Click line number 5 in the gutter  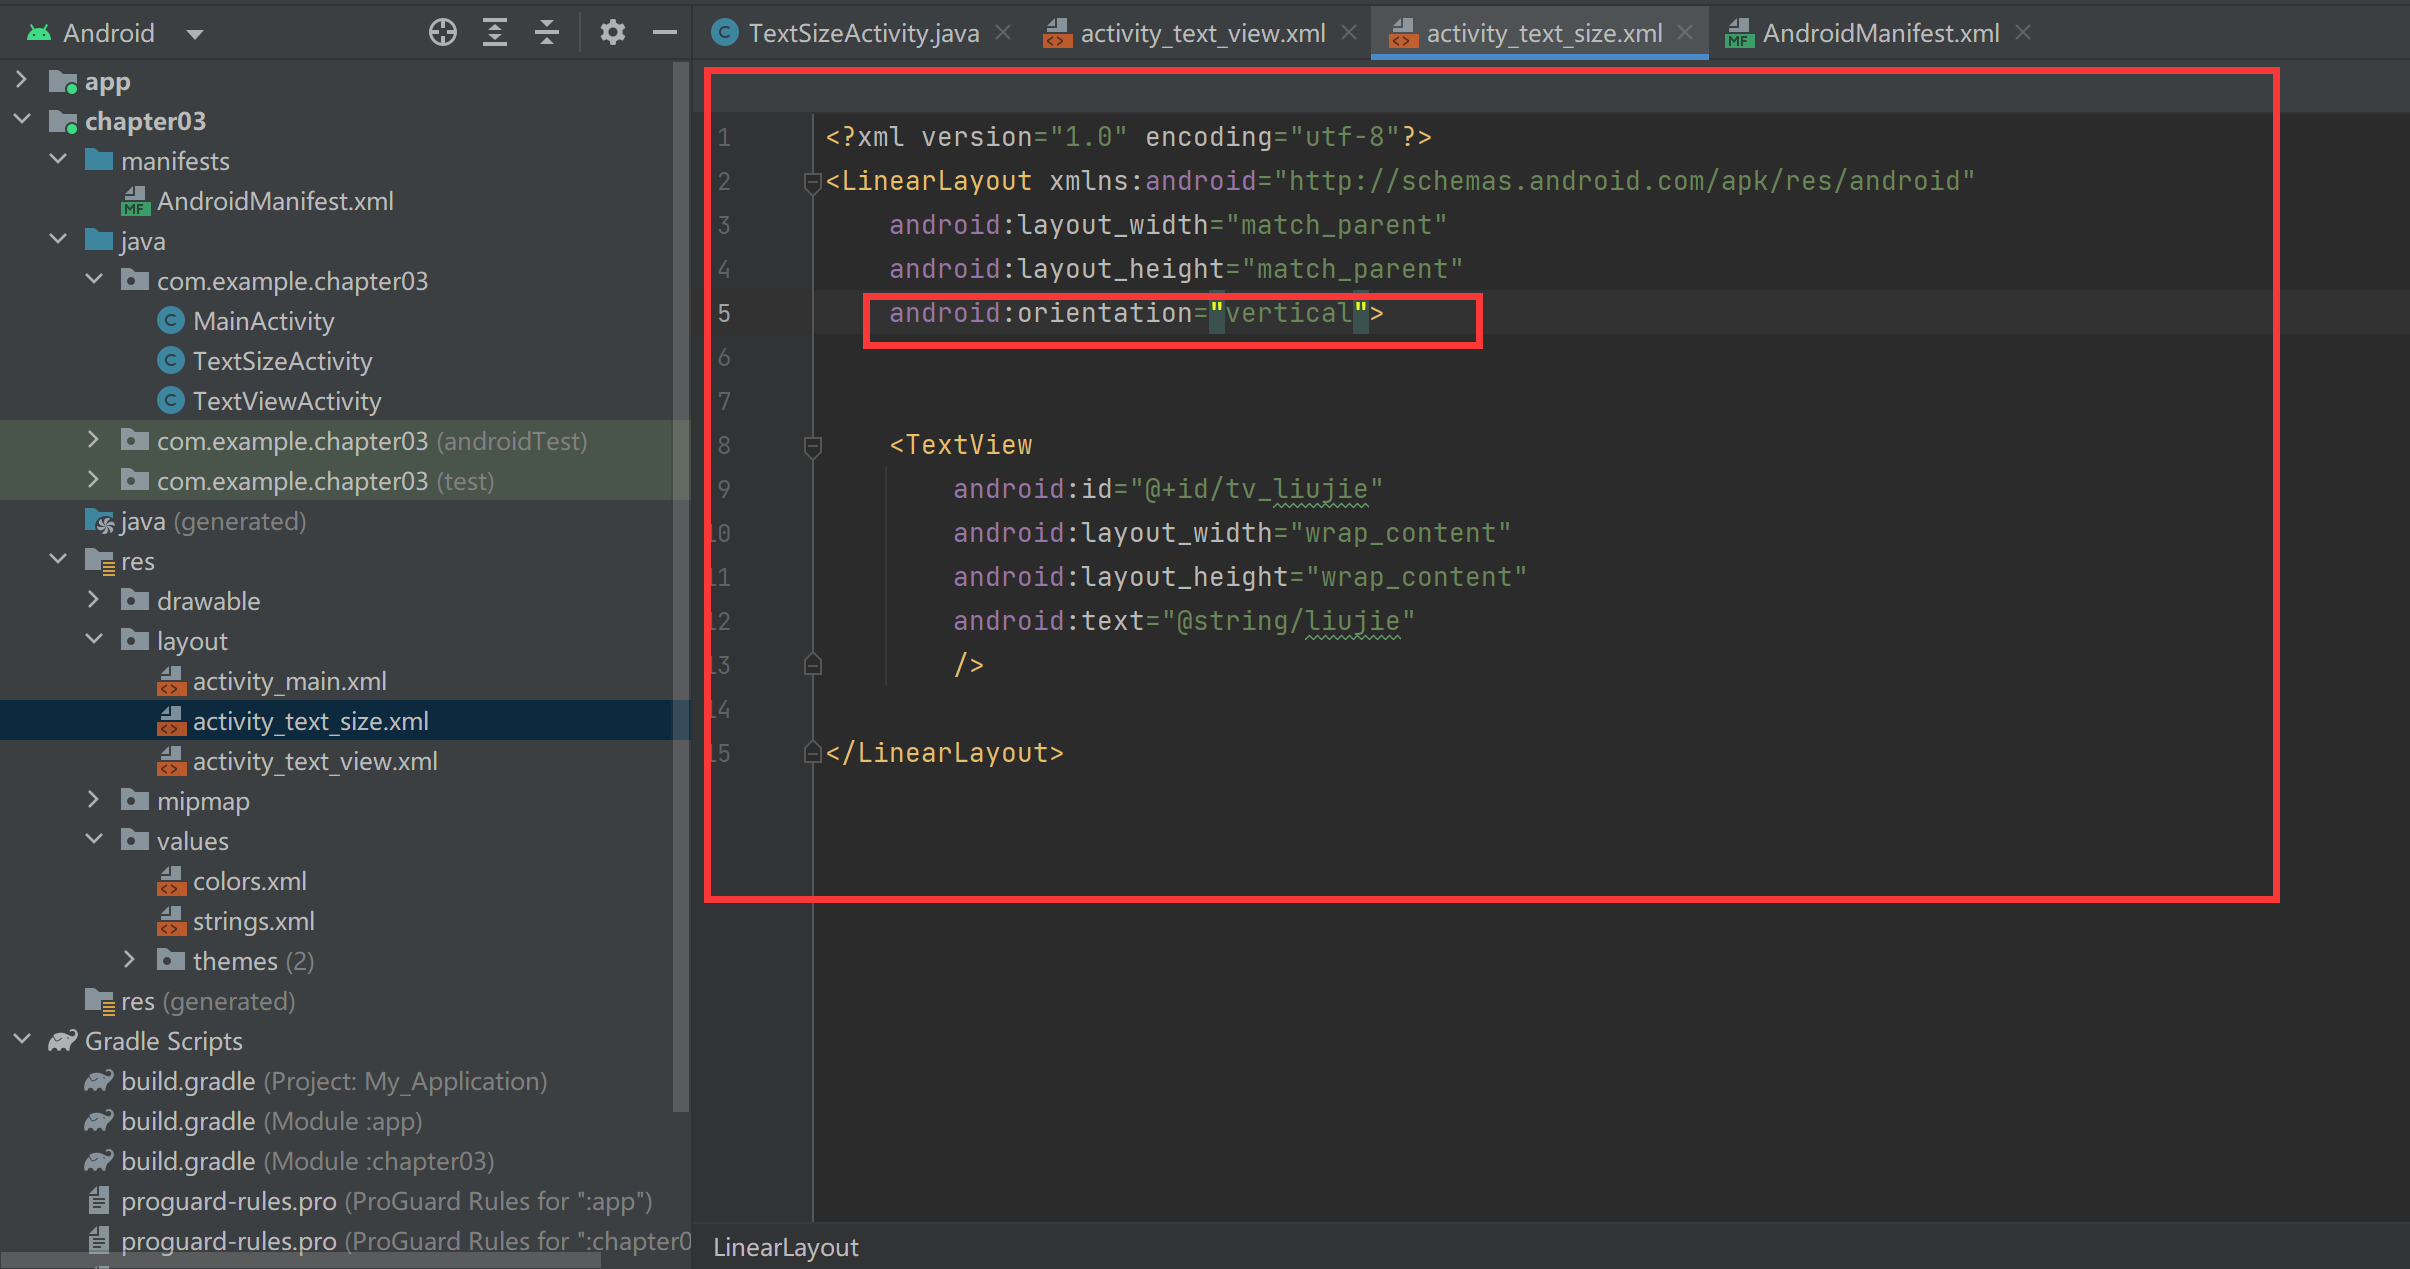724,313
